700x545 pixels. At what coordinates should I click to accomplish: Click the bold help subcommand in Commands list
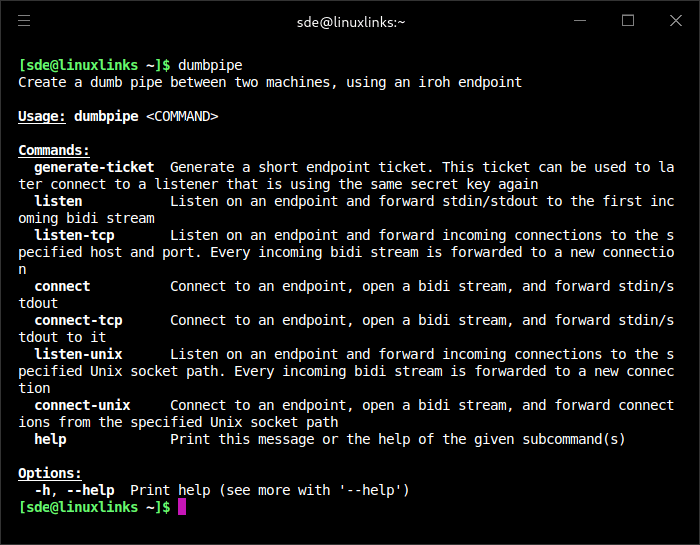pos(50,439)
